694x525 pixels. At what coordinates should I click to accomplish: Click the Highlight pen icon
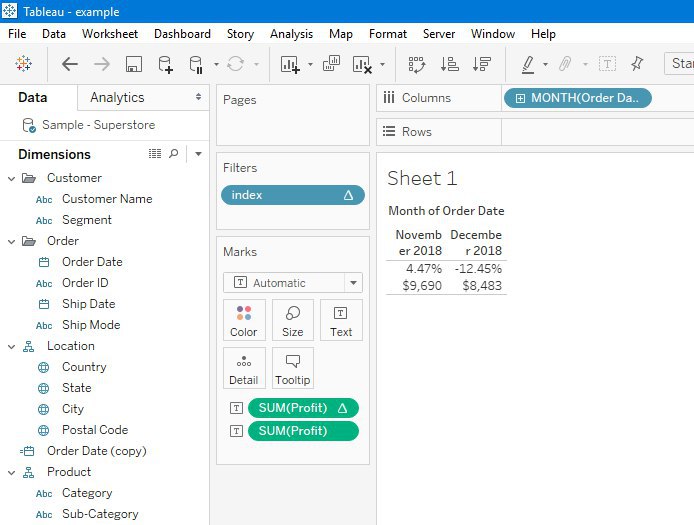[528, 64]
